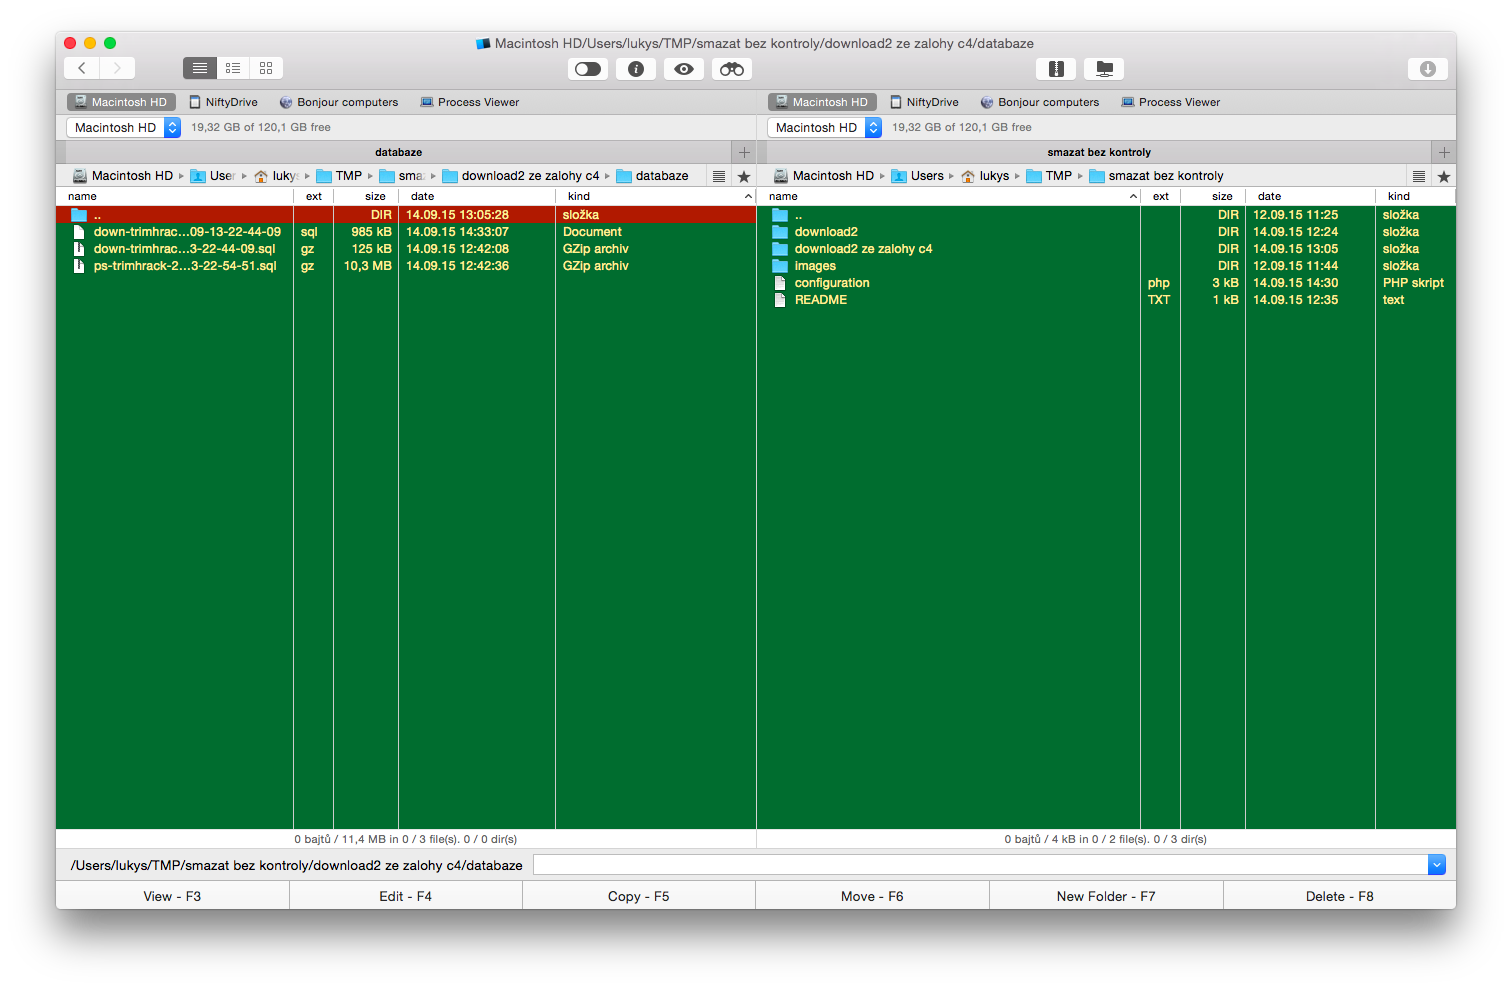Image resolution: width=1512 pixels, height=989 pixels.
Task: Toggle the hidden files switch
Action: pos(588,69)
